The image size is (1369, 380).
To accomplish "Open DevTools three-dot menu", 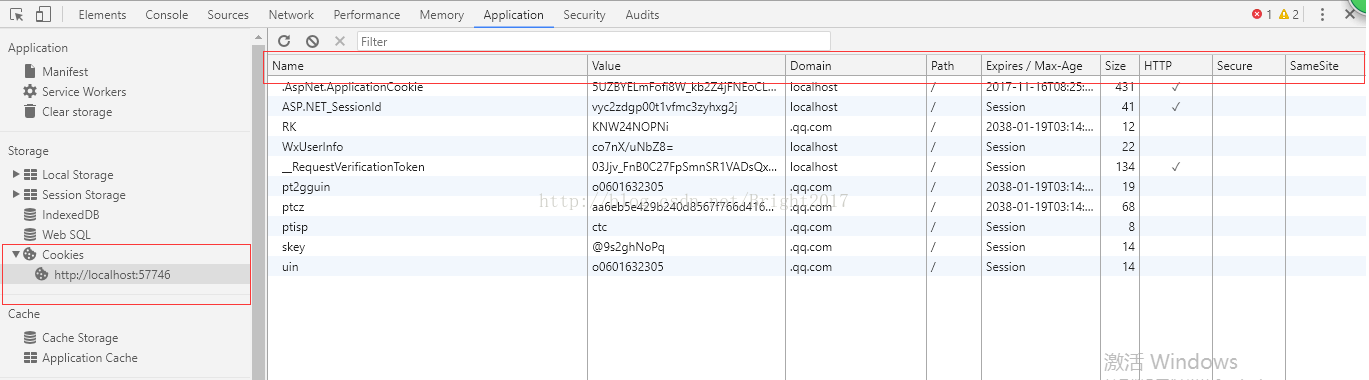I will 1323,14.
